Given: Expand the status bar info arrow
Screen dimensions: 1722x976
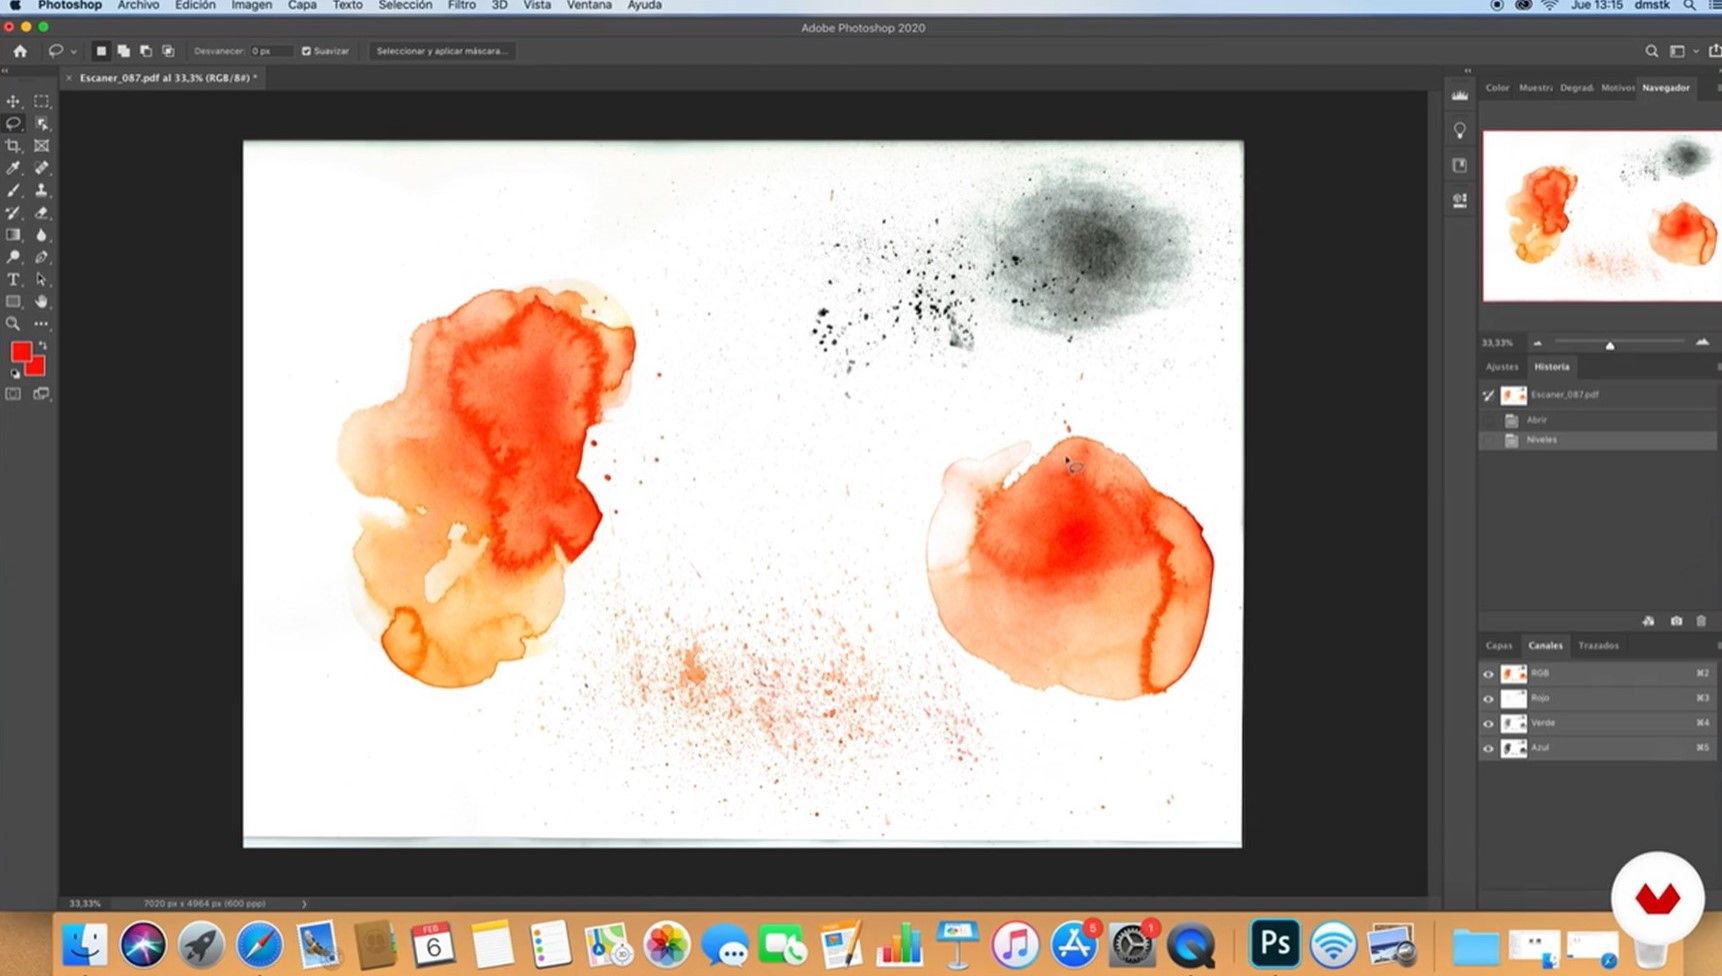Looking at the screenshot, I should [304, 904].
